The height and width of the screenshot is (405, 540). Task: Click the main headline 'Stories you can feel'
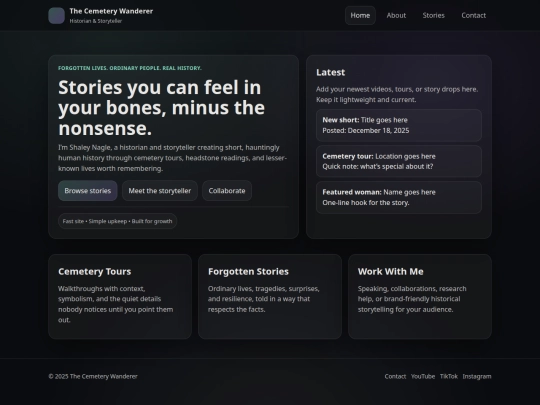coord(162,108)
